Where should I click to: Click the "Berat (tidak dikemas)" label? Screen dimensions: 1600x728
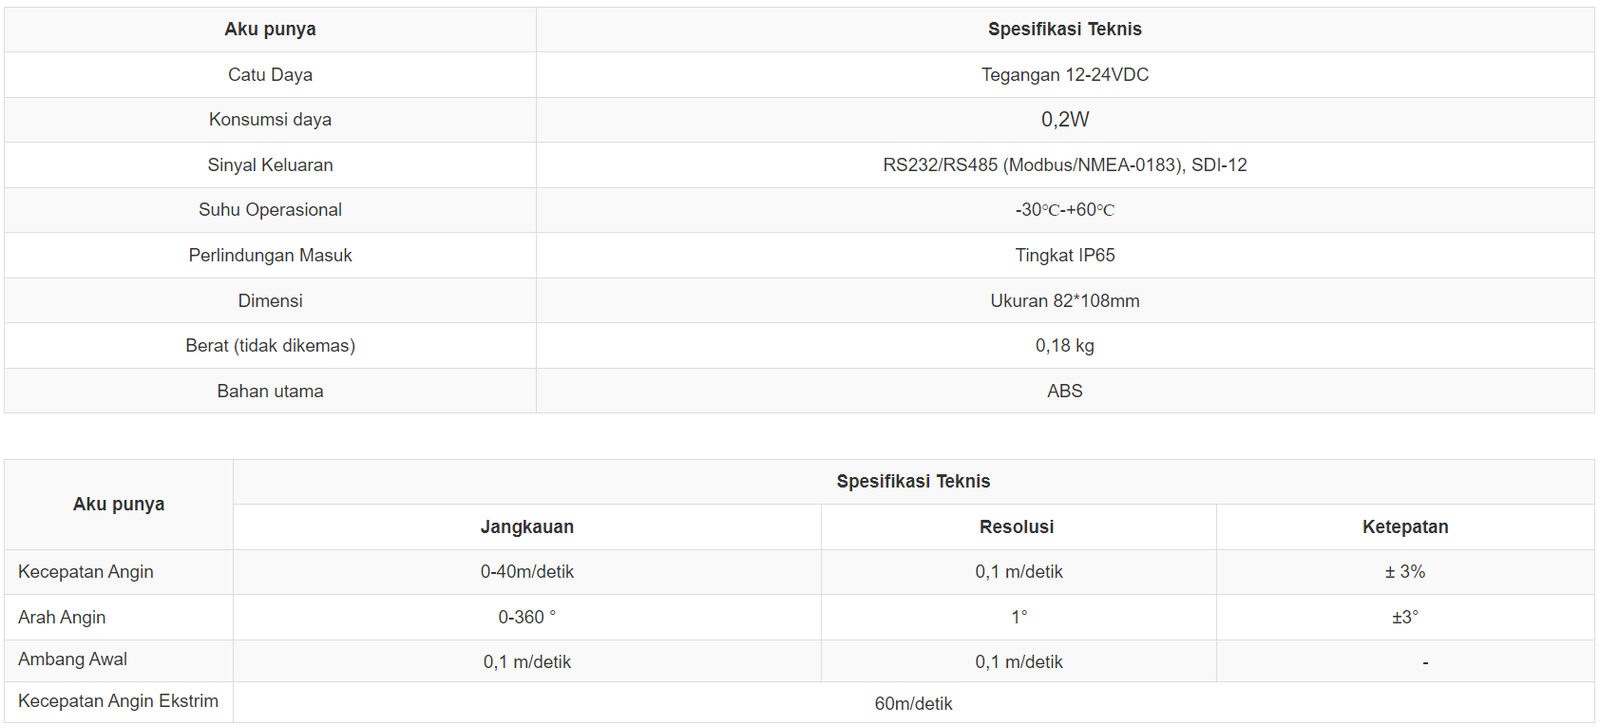pyautogui.click(x=270, y=346)
